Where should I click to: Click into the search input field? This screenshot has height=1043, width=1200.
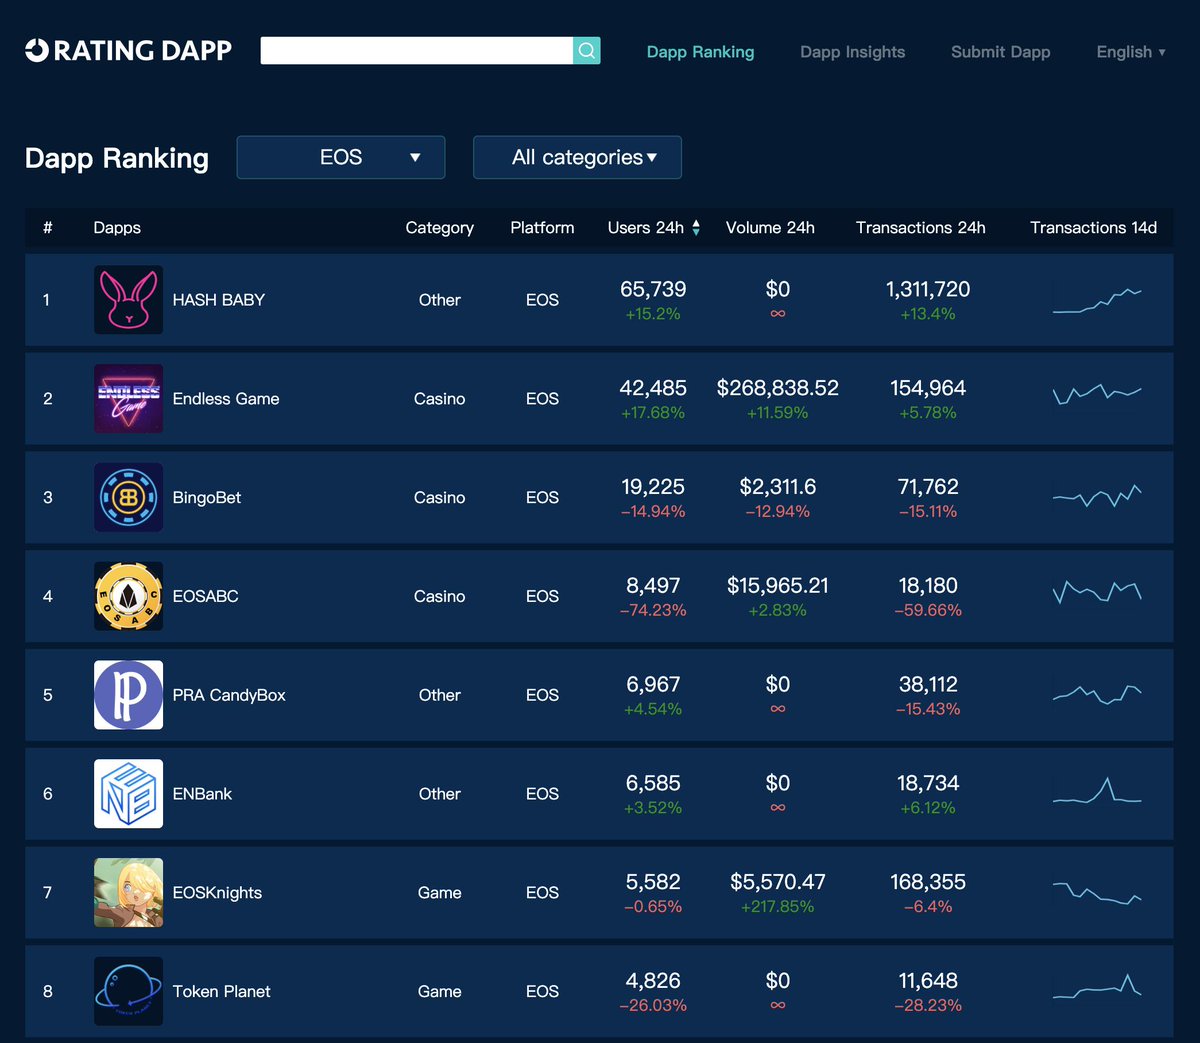pos(416,50)
